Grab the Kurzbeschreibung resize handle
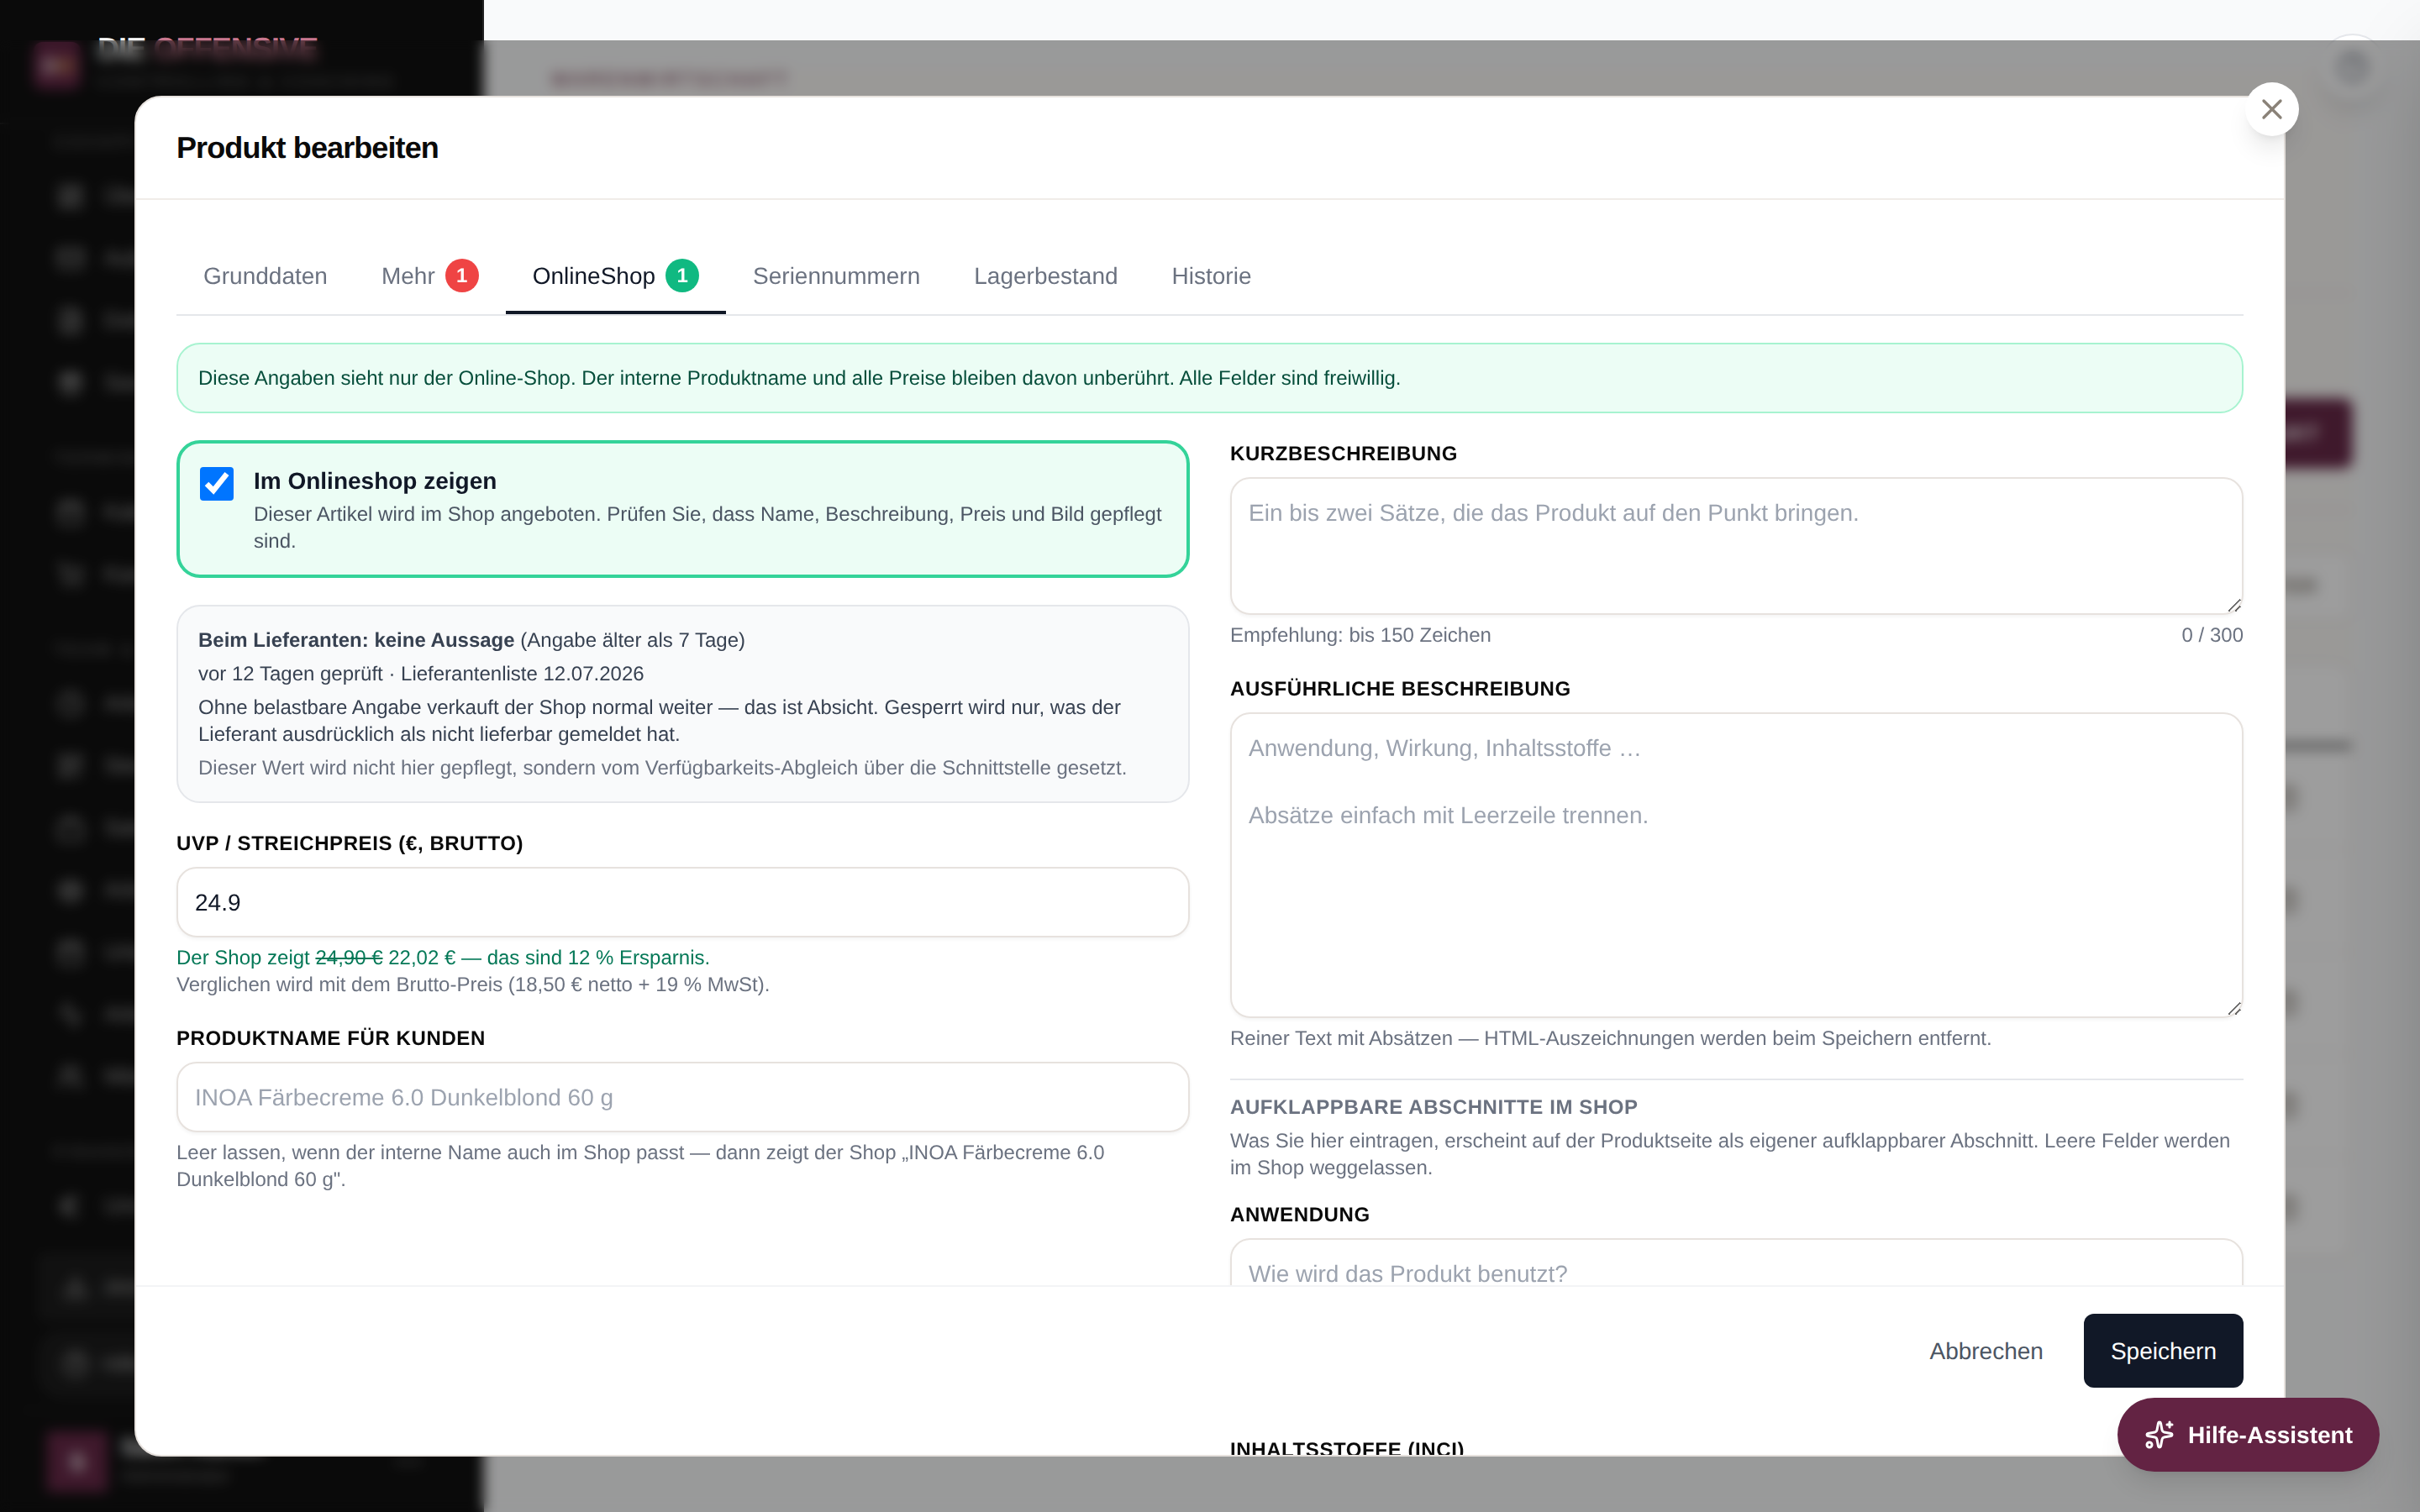Image resolution: width=2420 pixels, height=1512 pixels. pos(2234,605)
